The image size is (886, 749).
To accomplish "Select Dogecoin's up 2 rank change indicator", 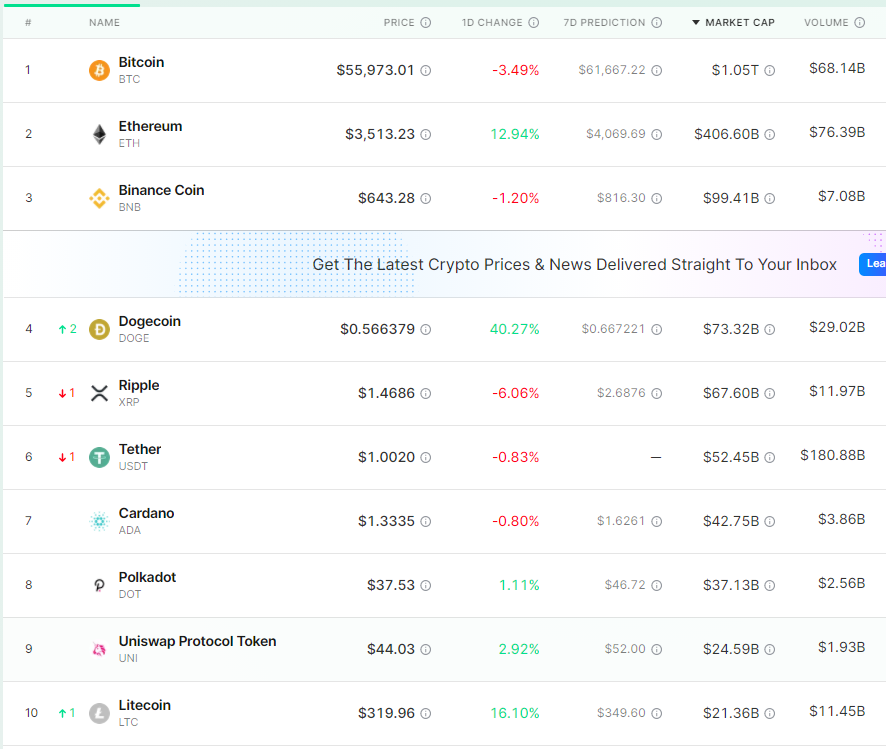I will (x=67, y=329).
